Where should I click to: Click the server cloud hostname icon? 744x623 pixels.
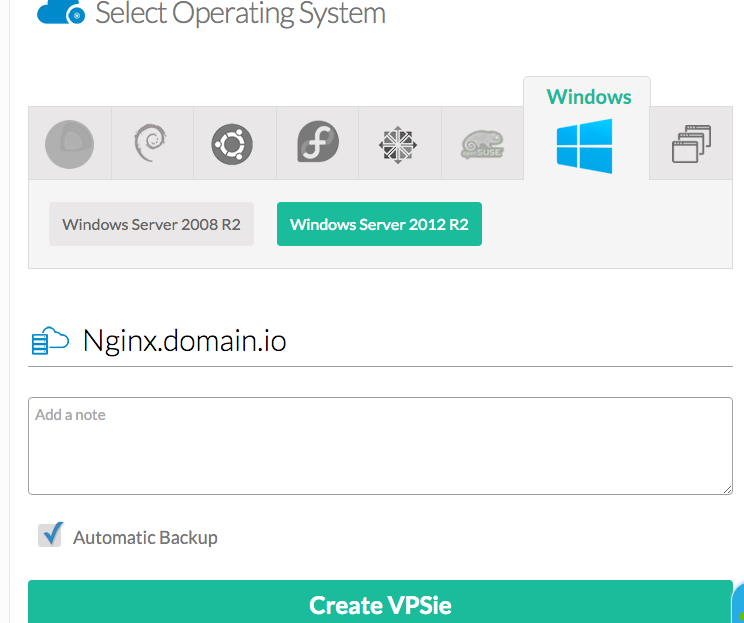click(50, 341)
